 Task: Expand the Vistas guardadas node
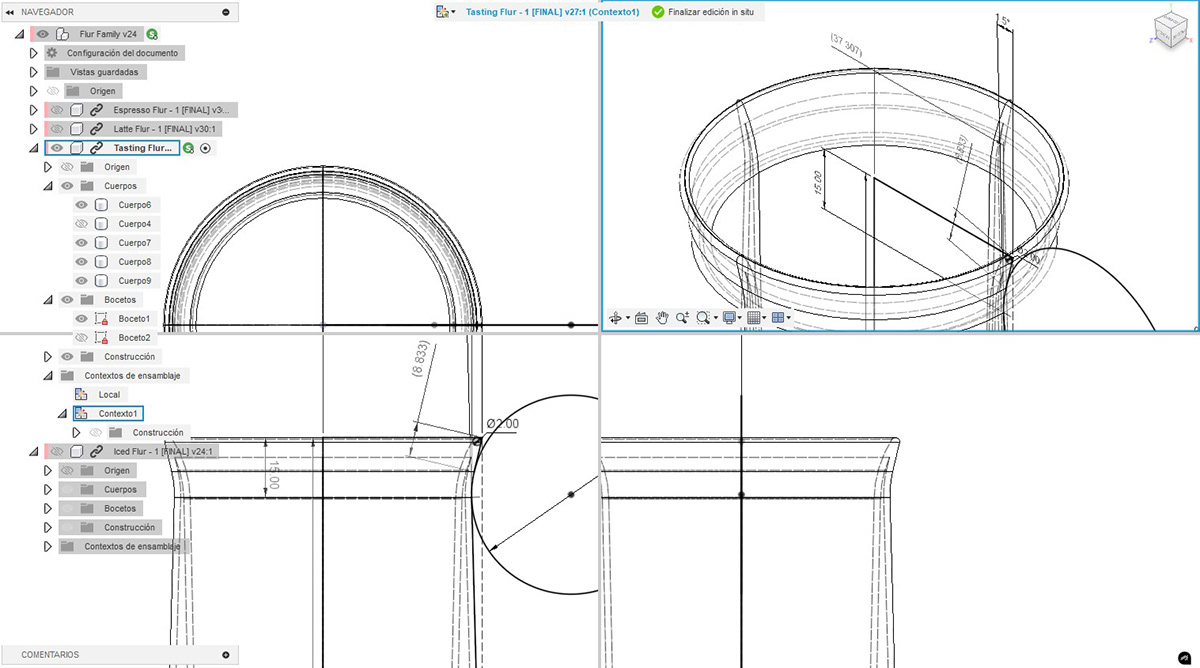(33, 72)
